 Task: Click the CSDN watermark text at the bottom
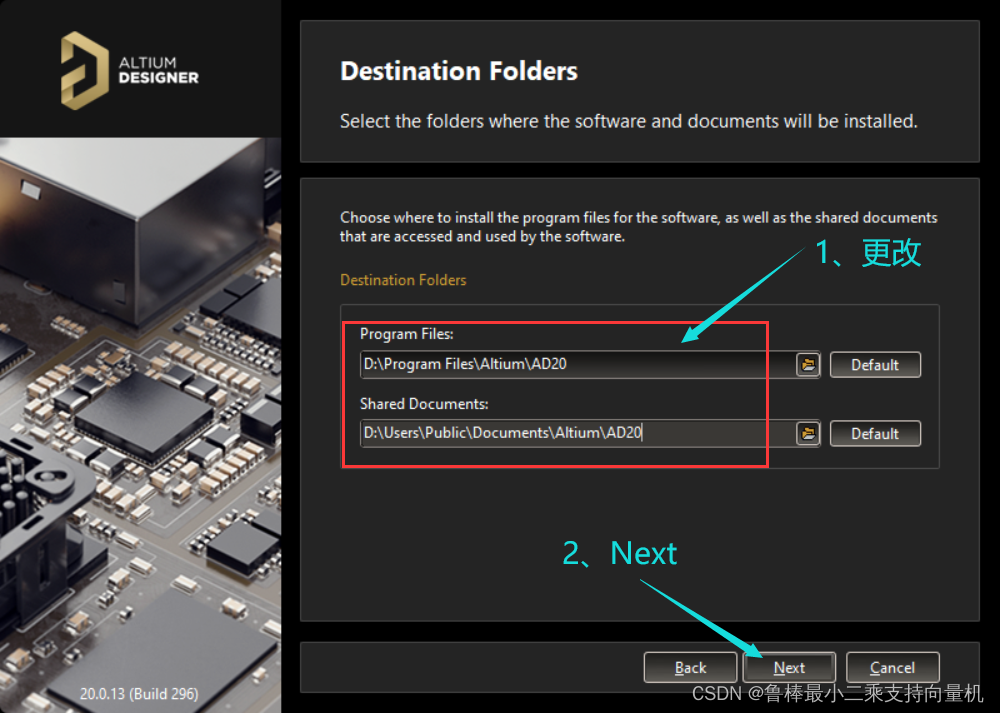click(x=837, y=693)
